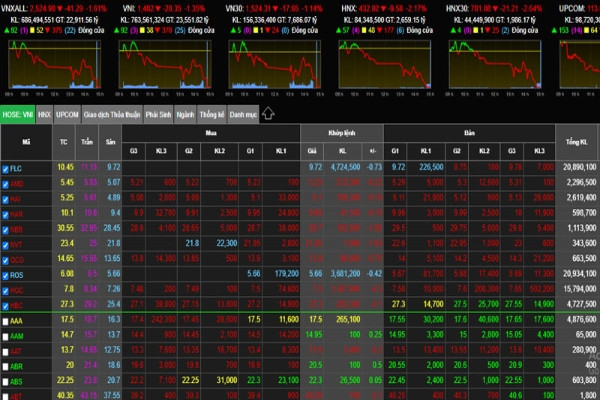This screenshot has width=600, height=400.
Task: Switch to the HNX tab
Action: coord(44,114)
